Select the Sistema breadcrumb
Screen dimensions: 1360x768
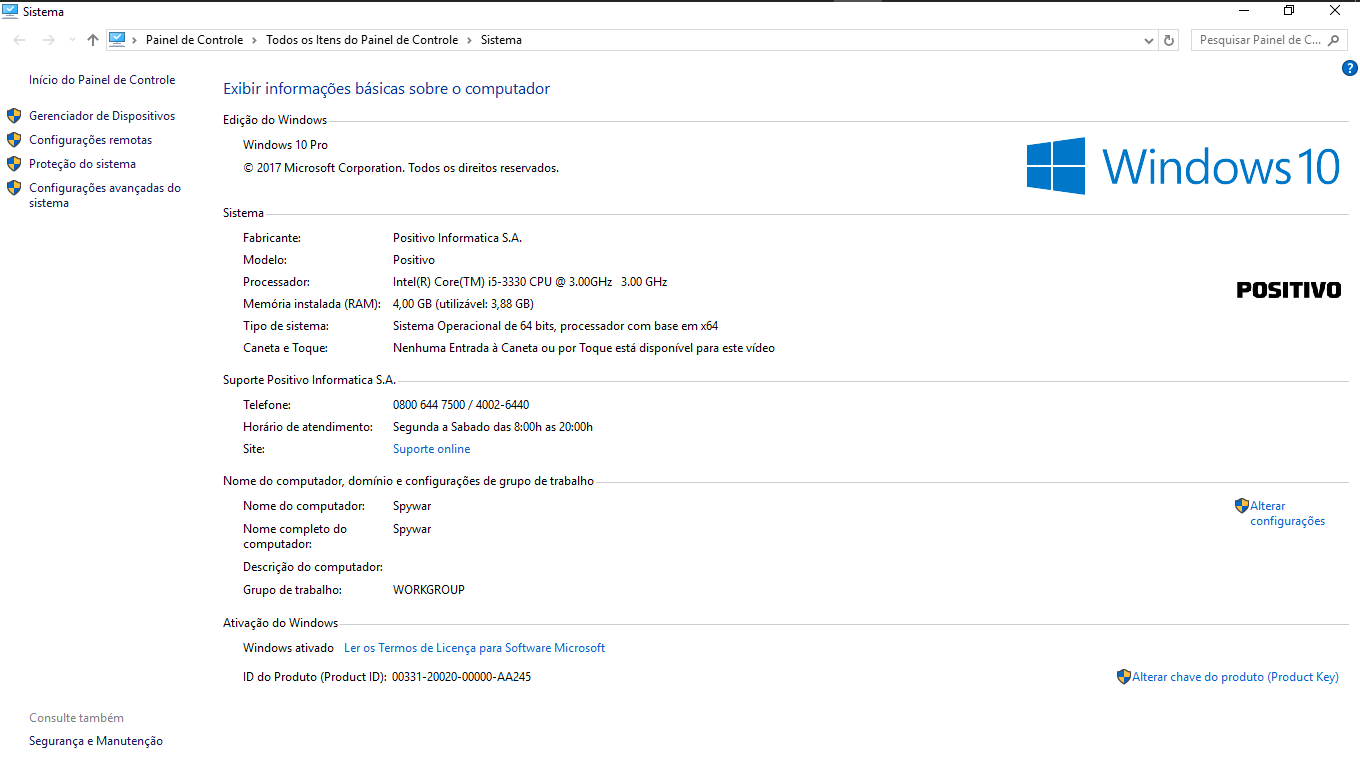501,40
